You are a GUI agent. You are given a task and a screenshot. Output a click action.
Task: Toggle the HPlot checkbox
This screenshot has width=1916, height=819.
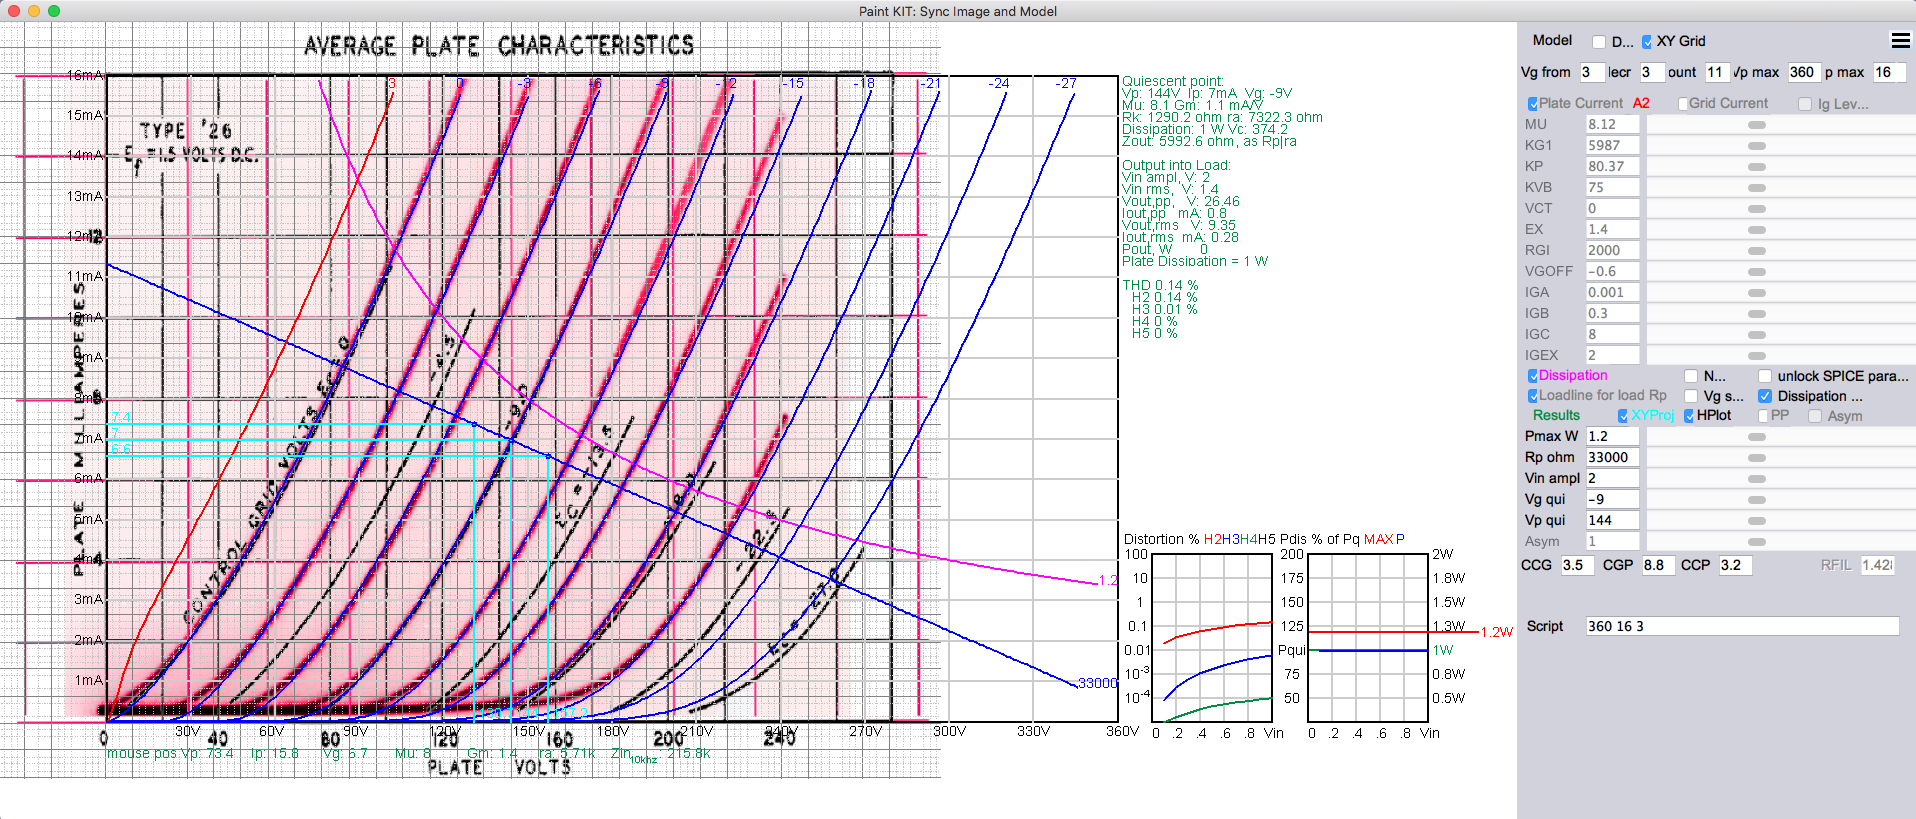click(x=1688, y=416)
